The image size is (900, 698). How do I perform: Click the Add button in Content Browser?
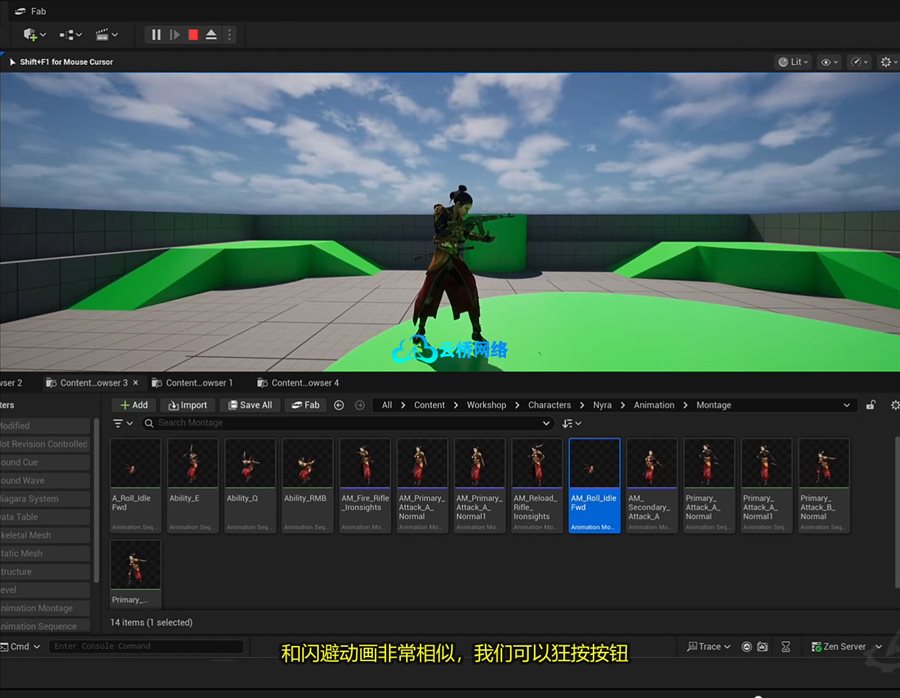pos(133,405)
